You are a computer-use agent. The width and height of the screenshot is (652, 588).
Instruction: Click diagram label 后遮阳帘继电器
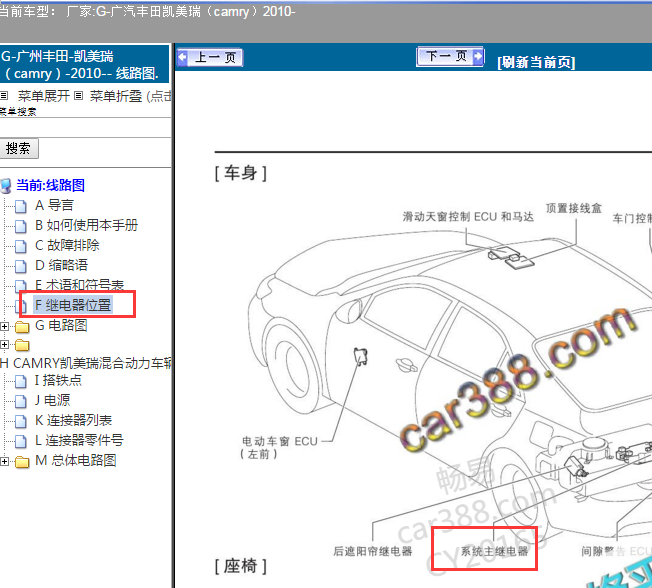coord(373,551)
